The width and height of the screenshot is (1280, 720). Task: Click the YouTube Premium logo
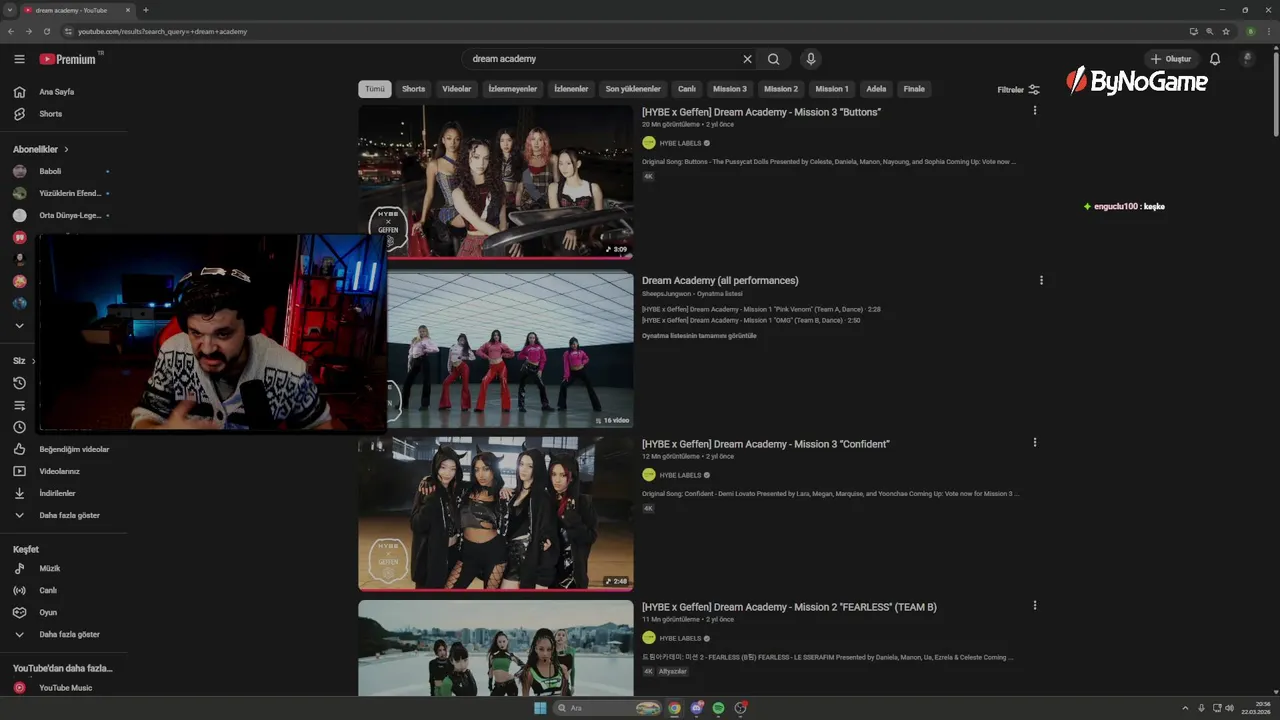(68, 59)
